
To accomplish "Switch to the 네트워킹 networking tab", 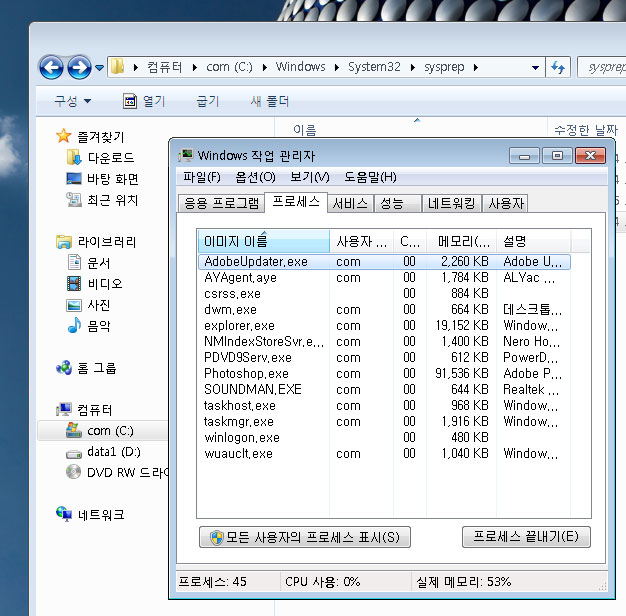I will coord(452,204).
